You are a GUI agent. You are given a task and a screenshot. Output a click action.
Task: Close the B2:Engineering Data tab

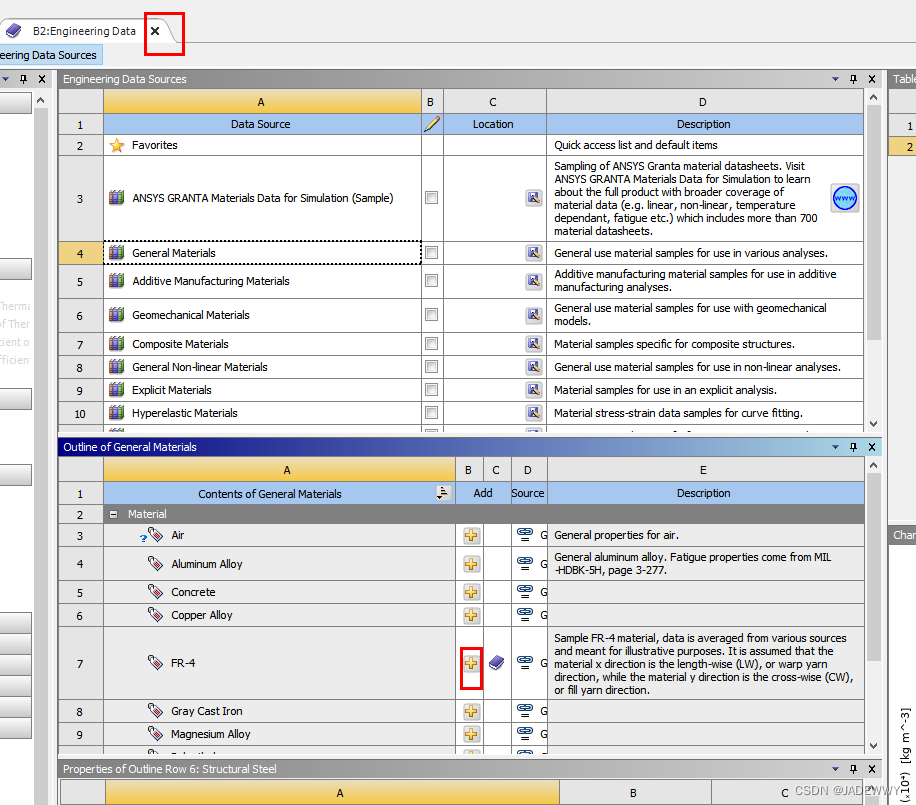(155, 31)
